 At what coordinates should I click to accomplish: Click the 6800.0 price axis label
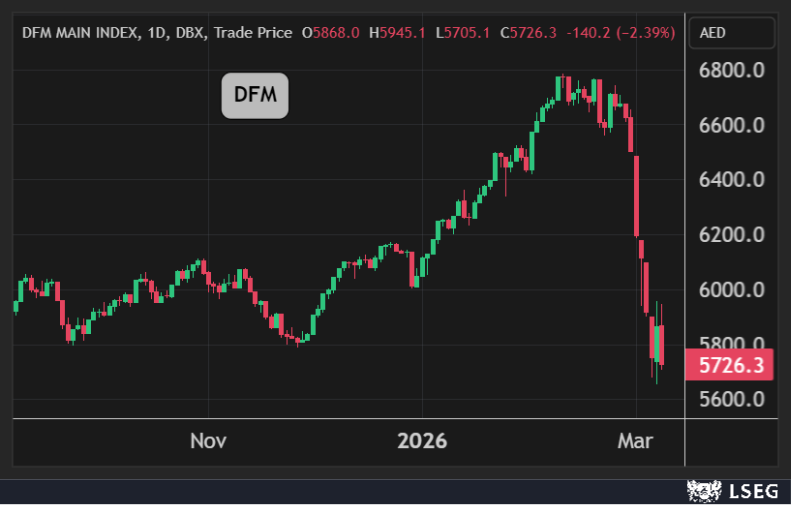point(732,72)
